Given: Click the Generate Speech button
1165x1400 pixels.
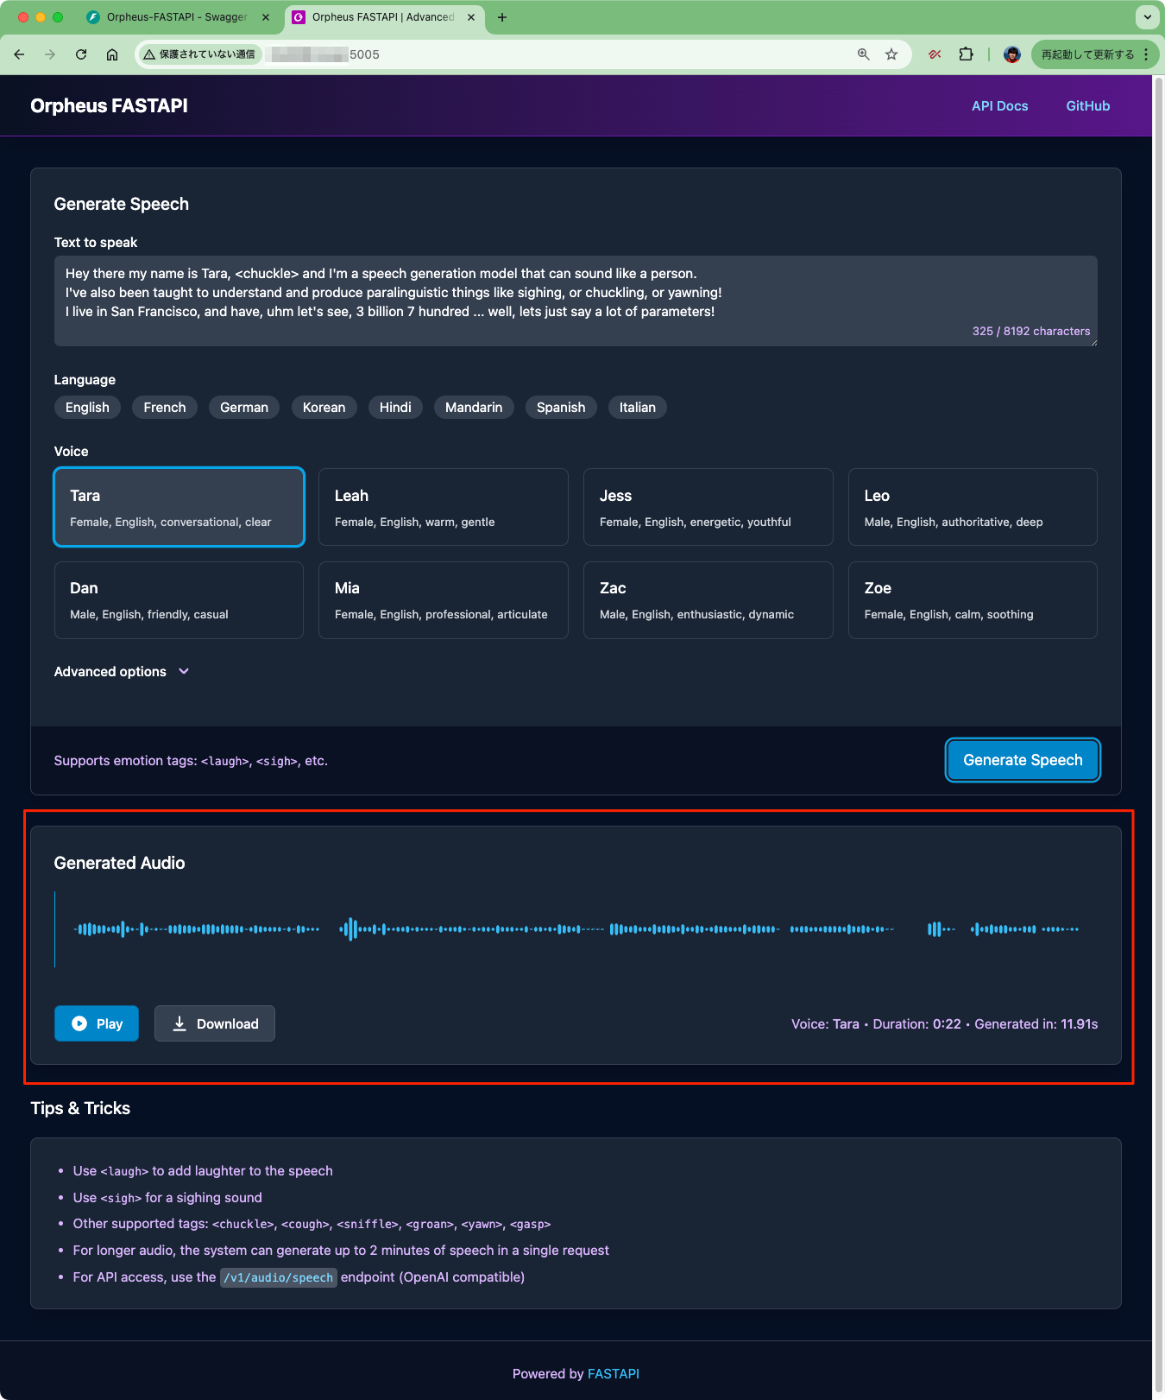Looking at the screenshot, I should coord(1023,760).
